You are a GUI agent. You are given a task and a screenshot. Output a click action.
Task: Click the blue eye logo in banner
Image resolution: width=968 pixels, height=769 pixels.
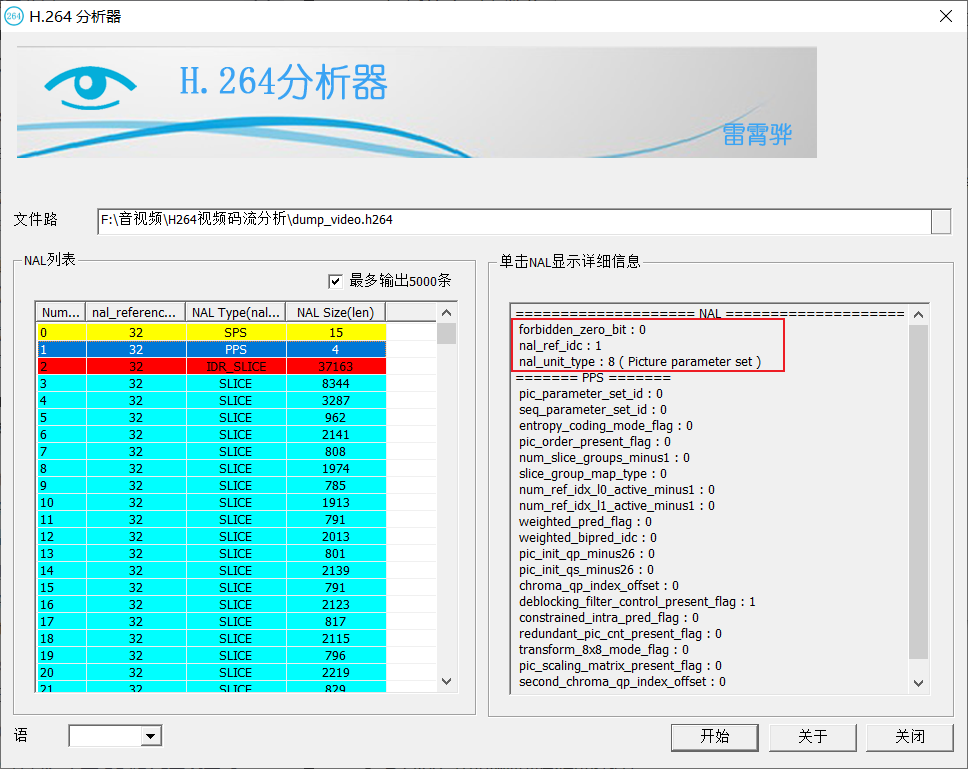click(x=89, y=86)
